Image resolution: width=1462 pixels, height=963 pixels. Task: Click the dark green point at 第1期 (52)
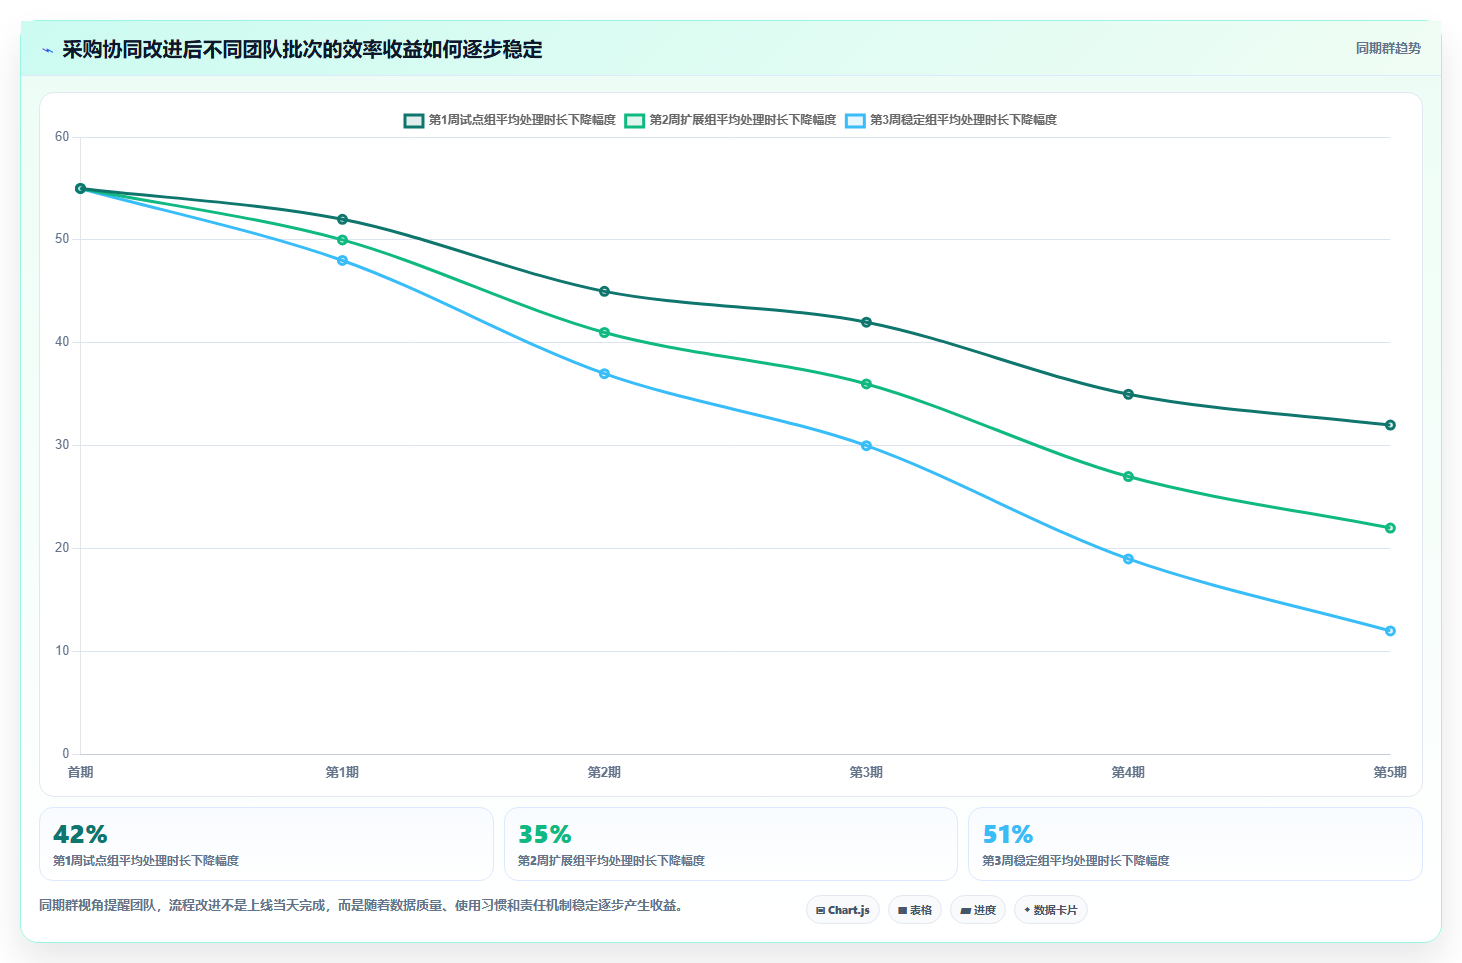tap(342, 219)
